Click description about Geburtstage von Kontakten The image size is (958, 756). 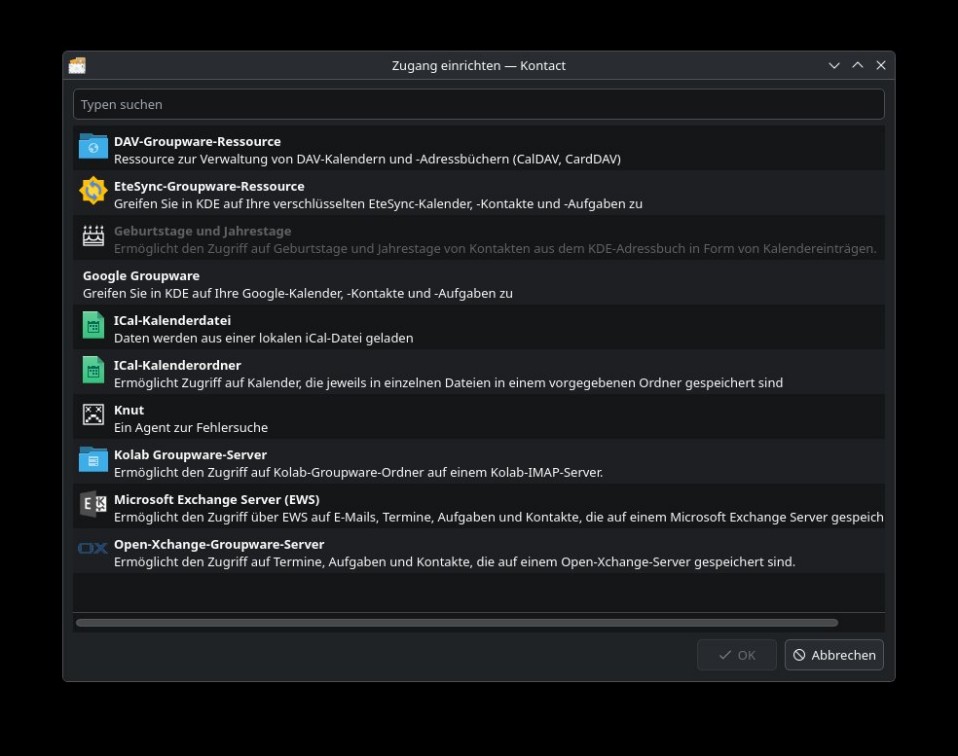495,249
